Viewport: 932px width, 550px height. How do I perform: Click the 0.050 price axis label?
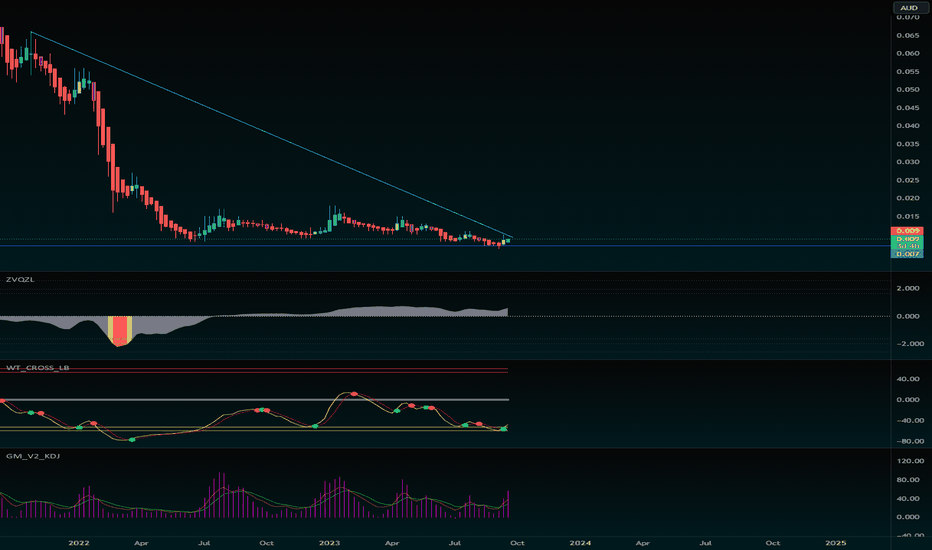pos(908,90)
